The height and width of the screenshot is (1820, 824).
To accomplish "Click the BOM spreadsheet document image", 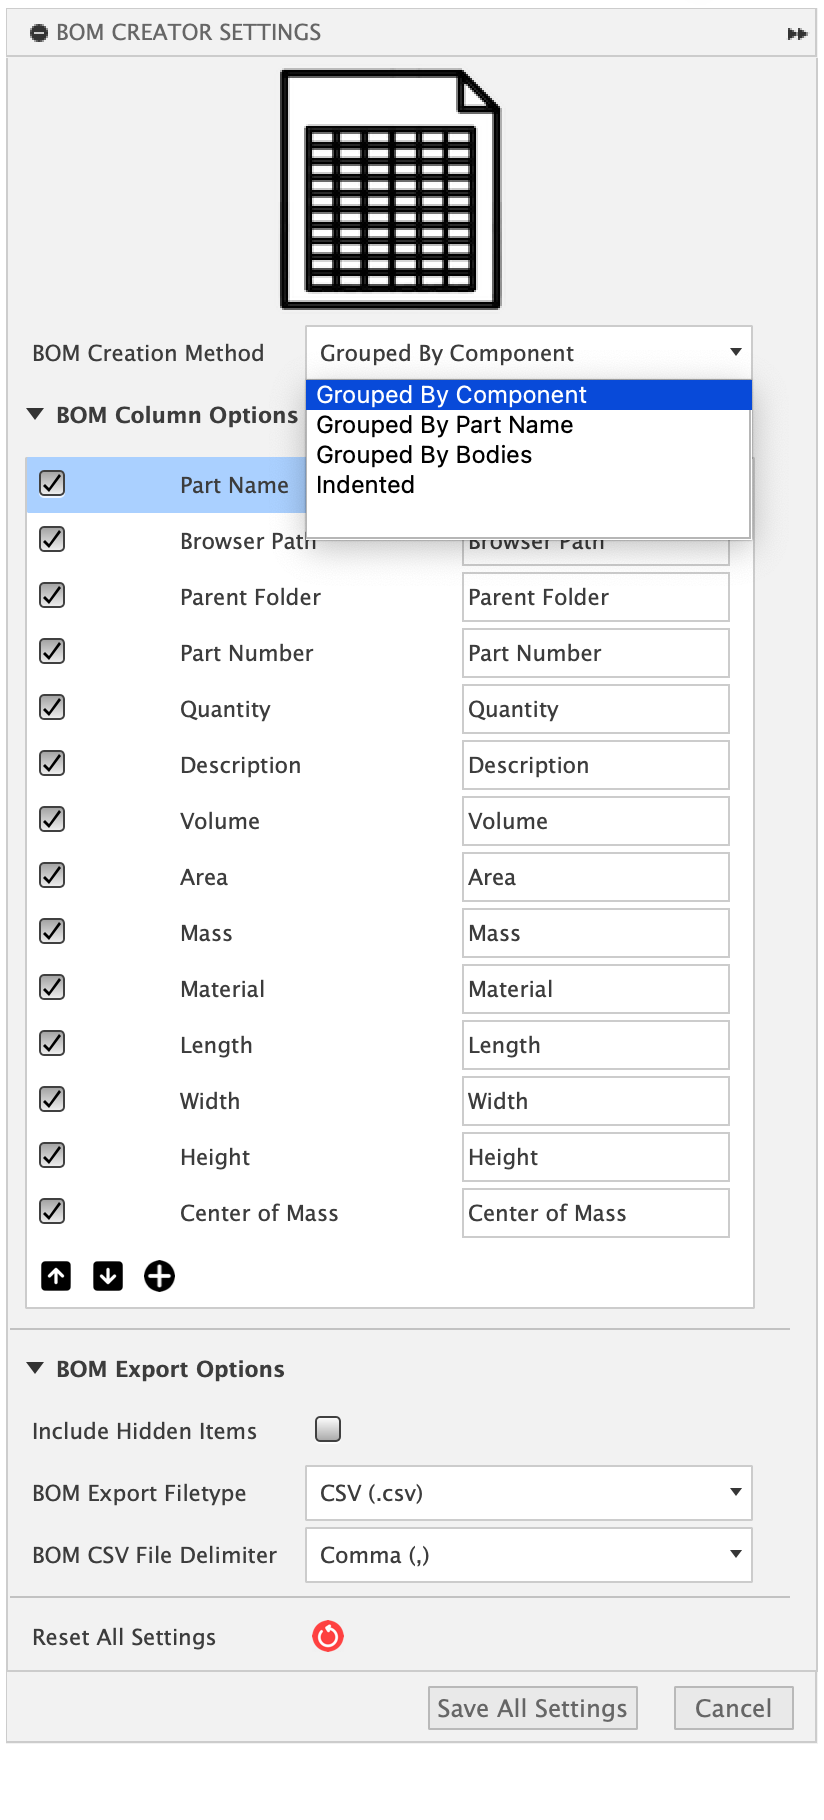I will click(390, 189).
